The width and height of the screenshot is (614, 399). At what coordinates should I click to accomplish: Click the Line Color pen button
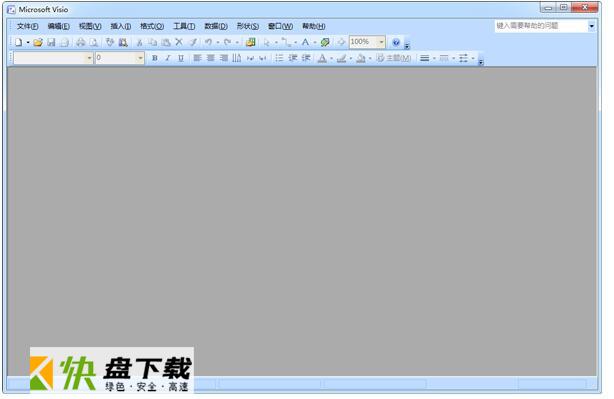click(341, 58)
